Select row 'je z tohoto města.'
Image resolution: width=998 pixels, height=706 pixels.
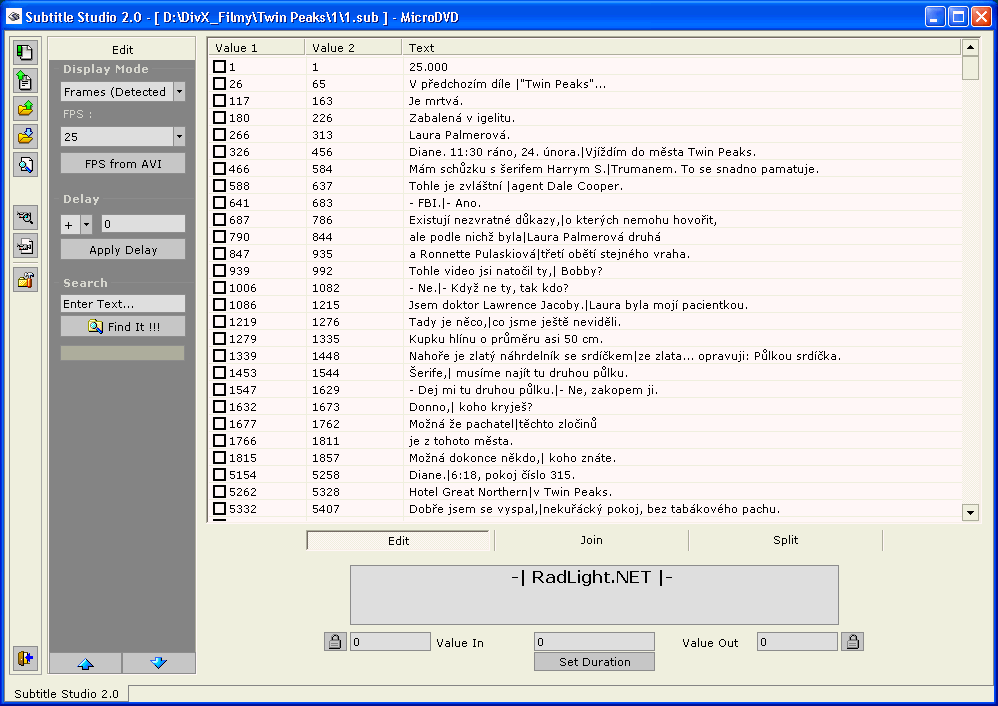pyautogui.click(x=586, y=441)
